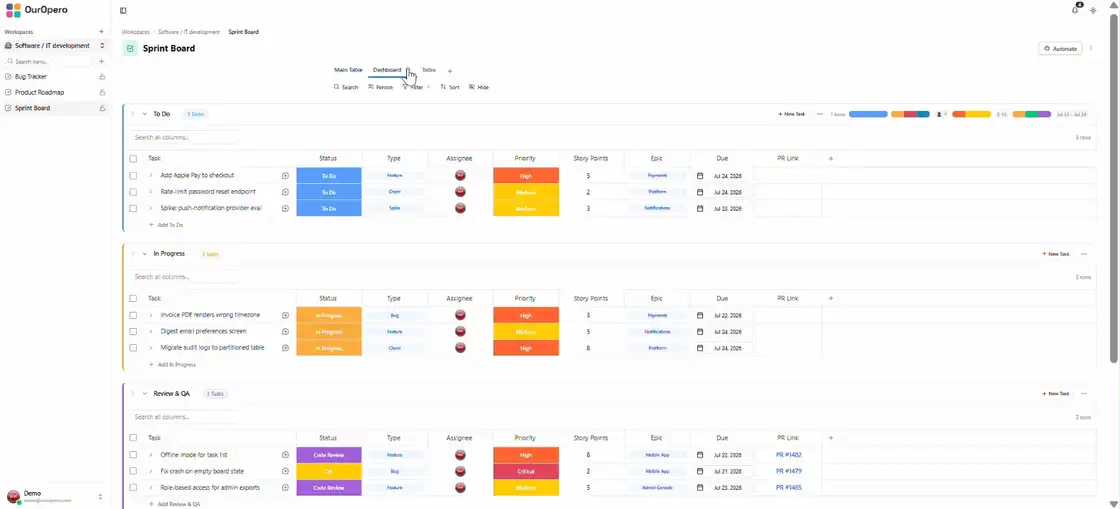This screenshot has width=1120, height=509.
Task: Open the board's three-dot menu beside Automate
Action: 1091,49
